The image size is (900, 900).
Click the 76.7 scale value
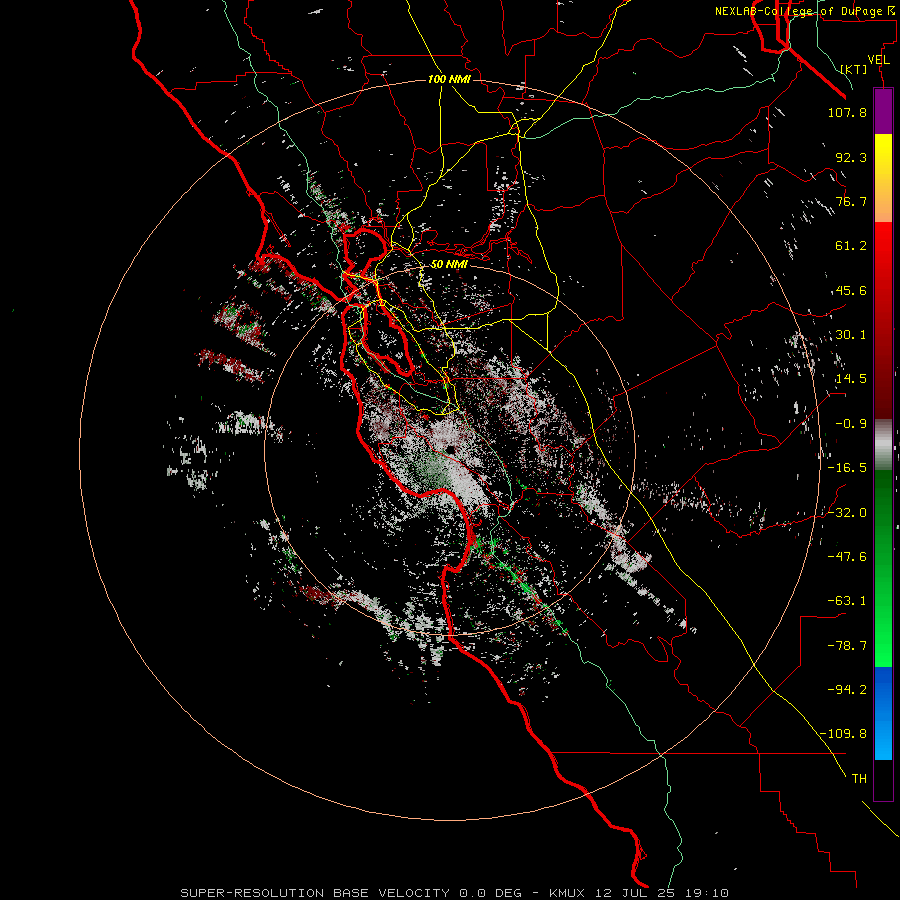pos(851,201)
